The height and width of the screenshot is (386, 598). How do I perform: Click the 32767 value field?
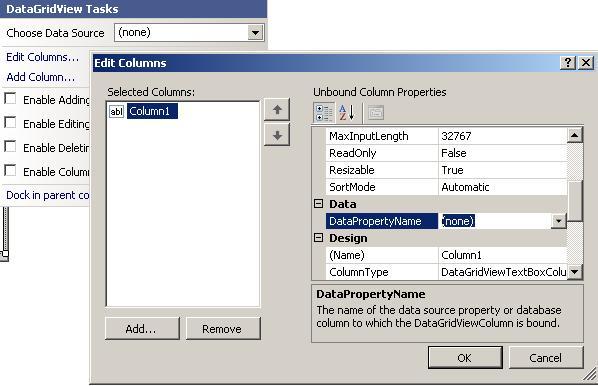(x=503, y=136)
